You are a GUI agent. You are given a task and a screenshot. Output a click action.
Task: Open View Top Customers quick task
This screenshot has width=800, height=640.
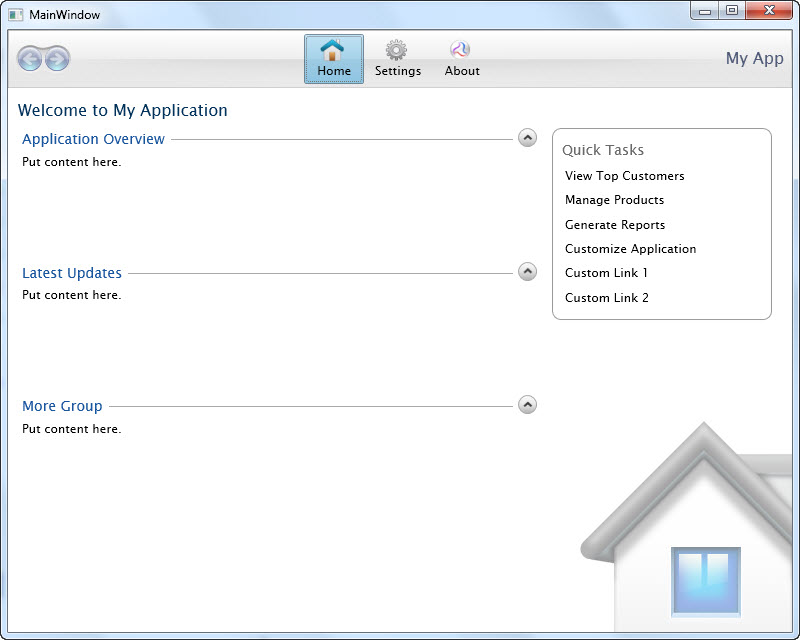(624, 176)
